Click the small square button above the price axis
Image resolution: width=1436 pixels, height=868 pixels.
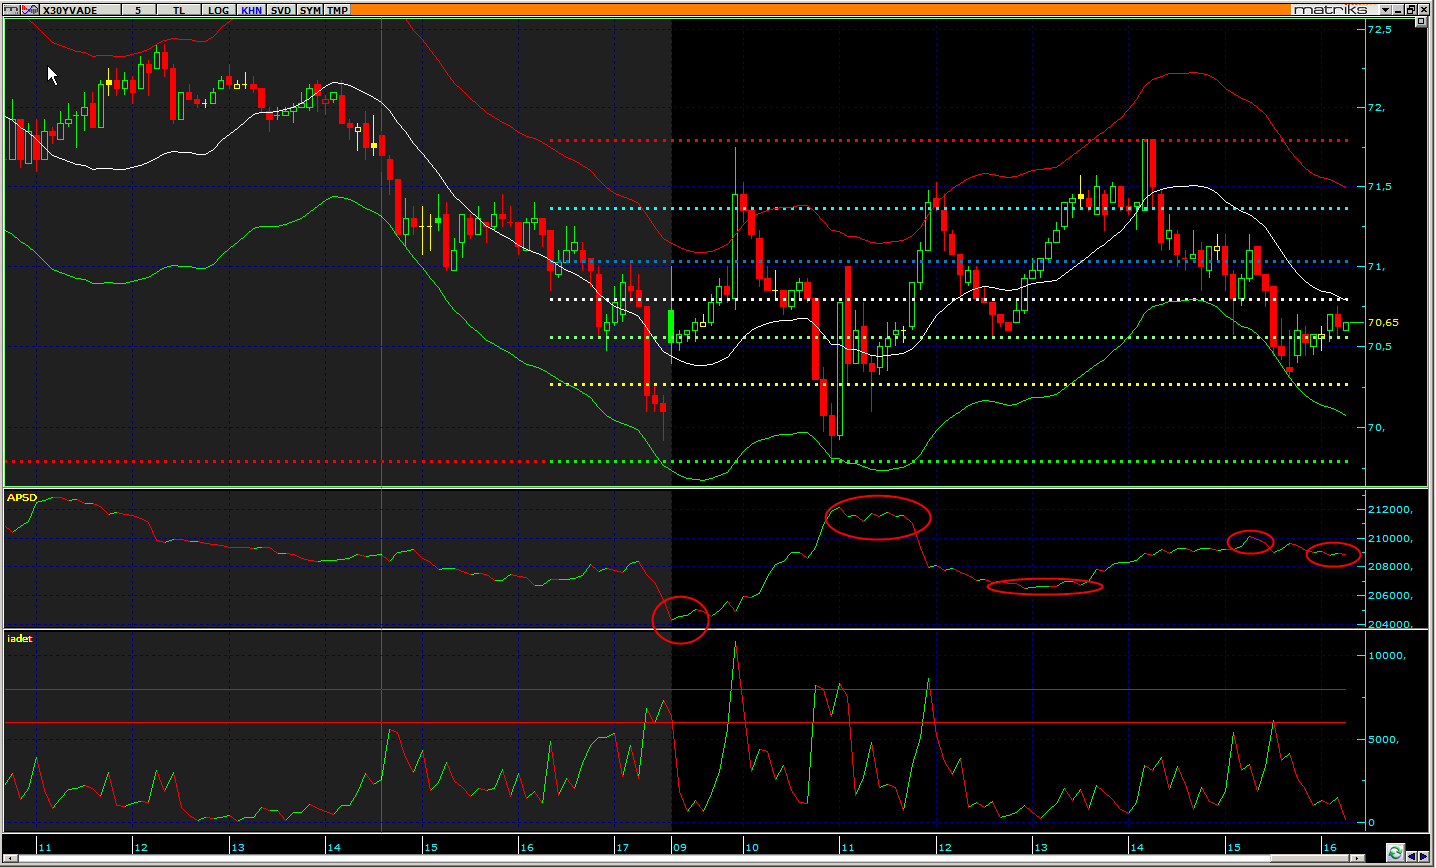[x=1421, y=21]
